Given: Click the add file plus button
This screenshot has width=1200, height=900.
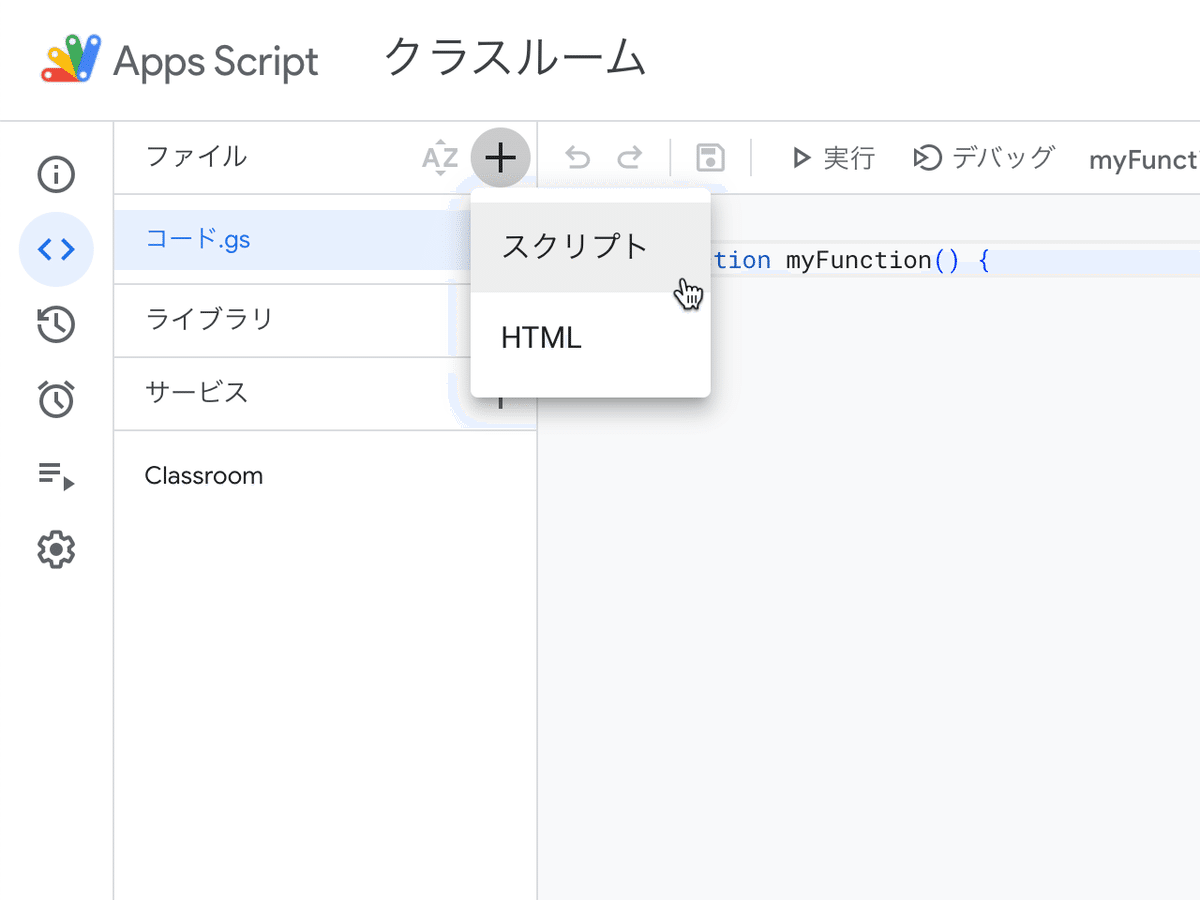Looking at the screenshot, I should click(x=500, y=158).
